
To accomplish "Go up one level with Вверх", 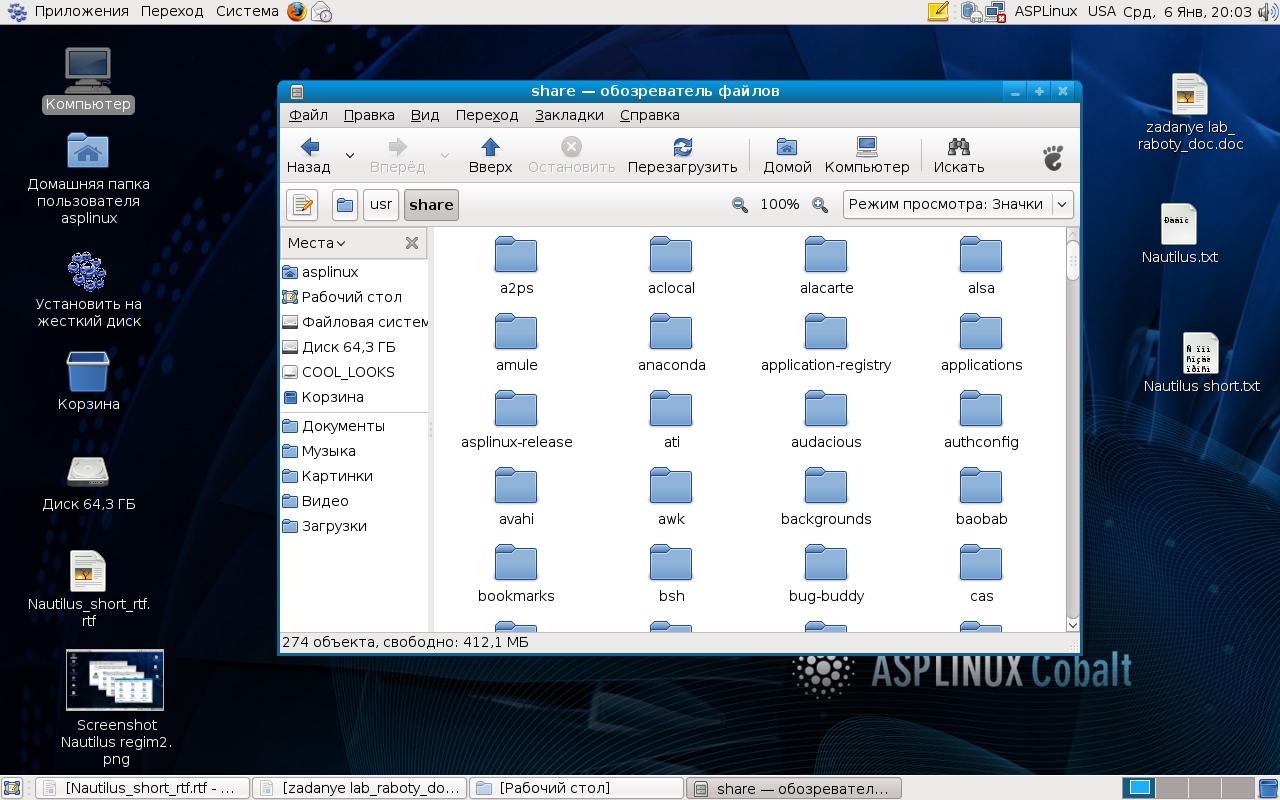I will pos(490,156).
